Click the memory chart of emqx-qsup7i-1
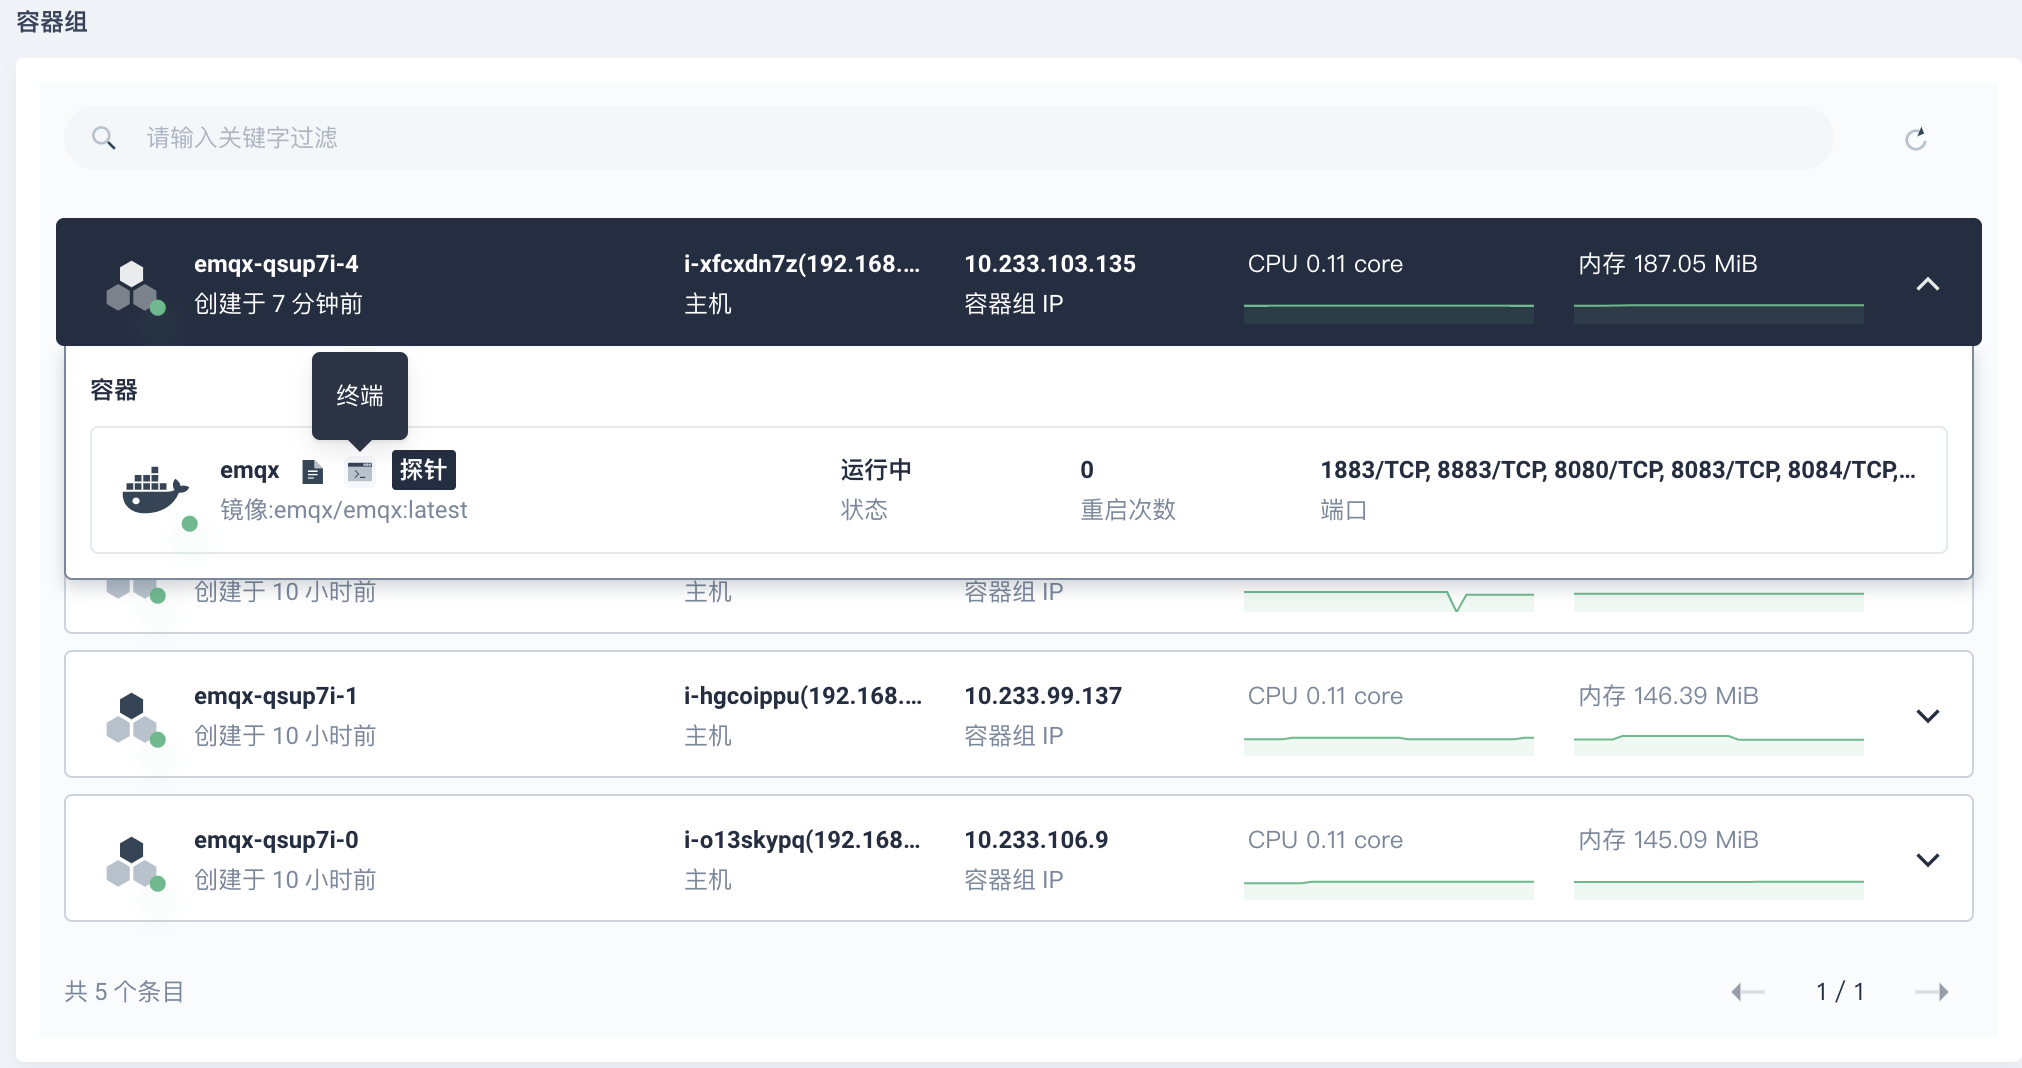The image size is (2022, 1068). point(1719,743)
